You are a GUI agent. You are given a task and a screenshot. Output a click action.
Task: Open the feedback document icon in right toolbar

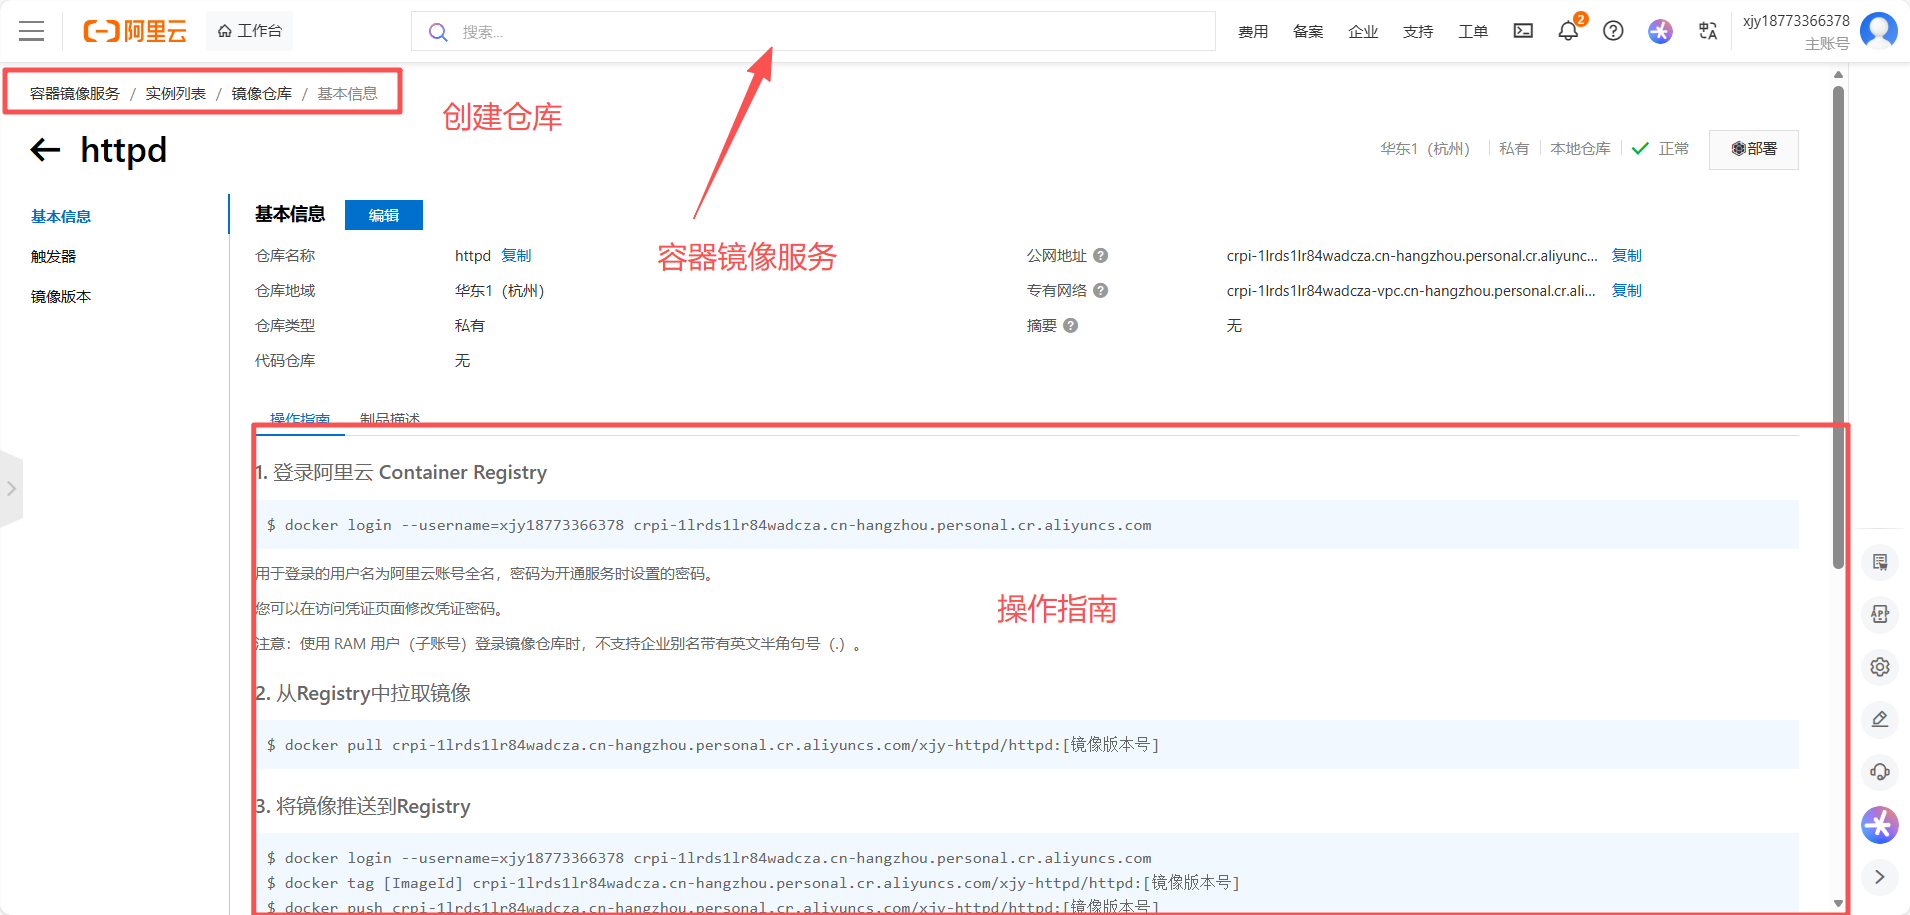[x=1880, y=562]
